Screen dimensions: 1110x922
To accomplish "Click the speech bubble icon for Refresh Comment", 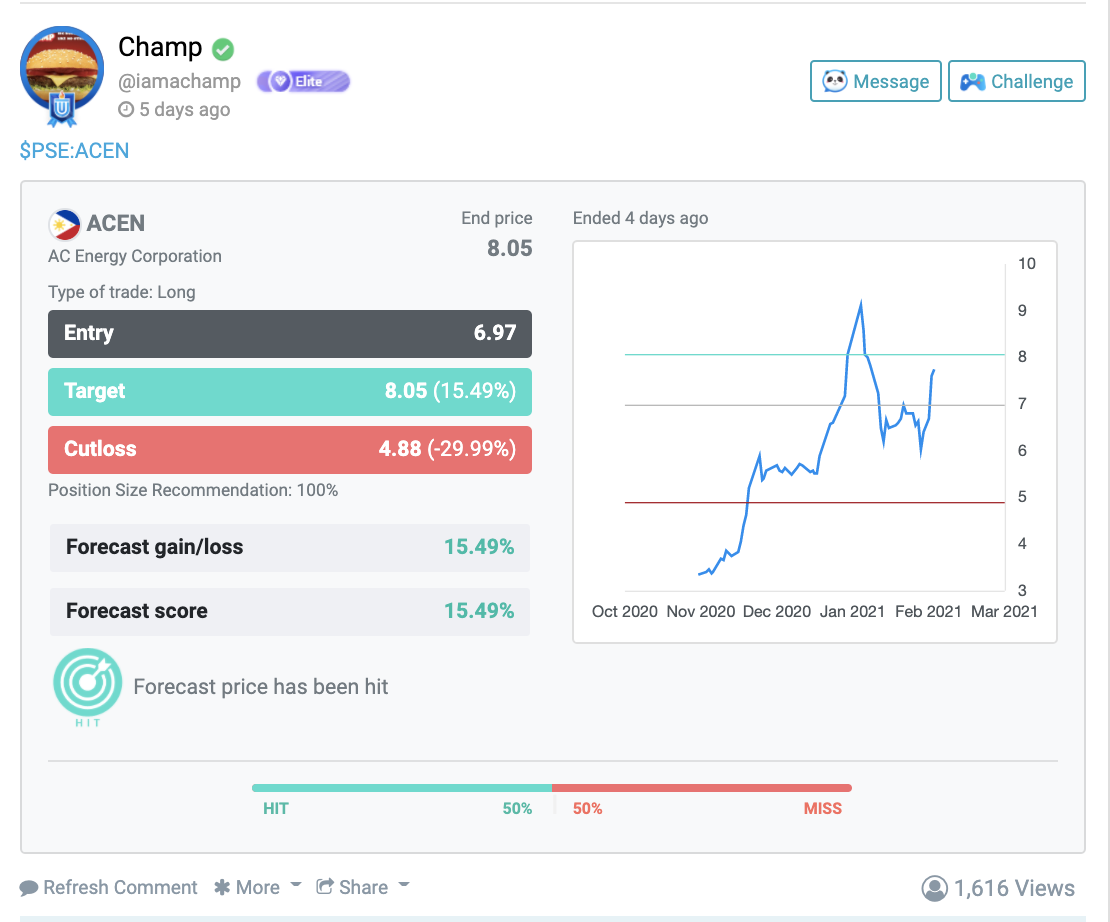I will [29, 888].
